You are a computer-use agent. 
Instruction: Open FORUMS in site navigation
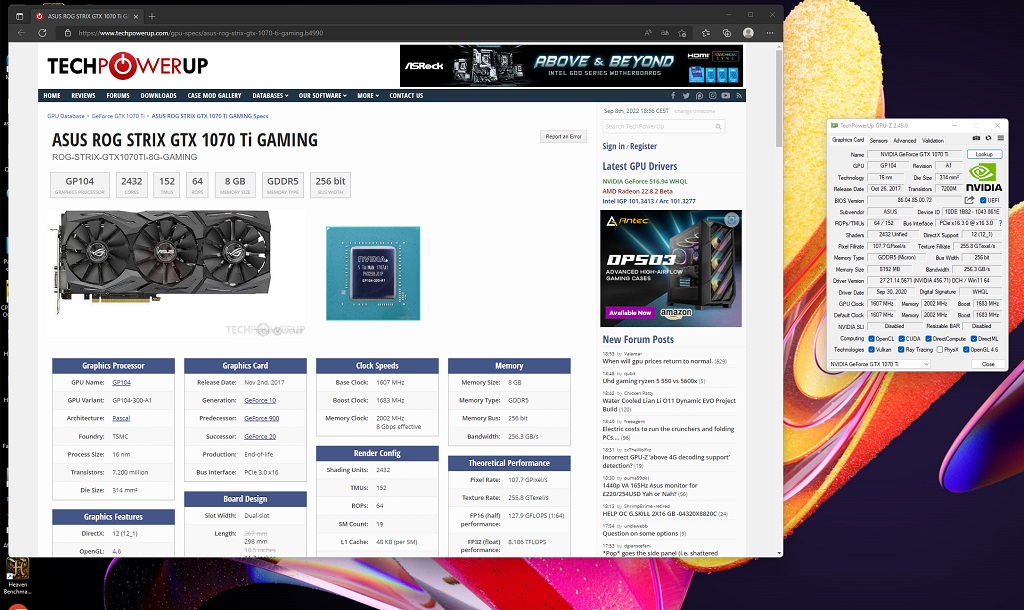[118, 95]
